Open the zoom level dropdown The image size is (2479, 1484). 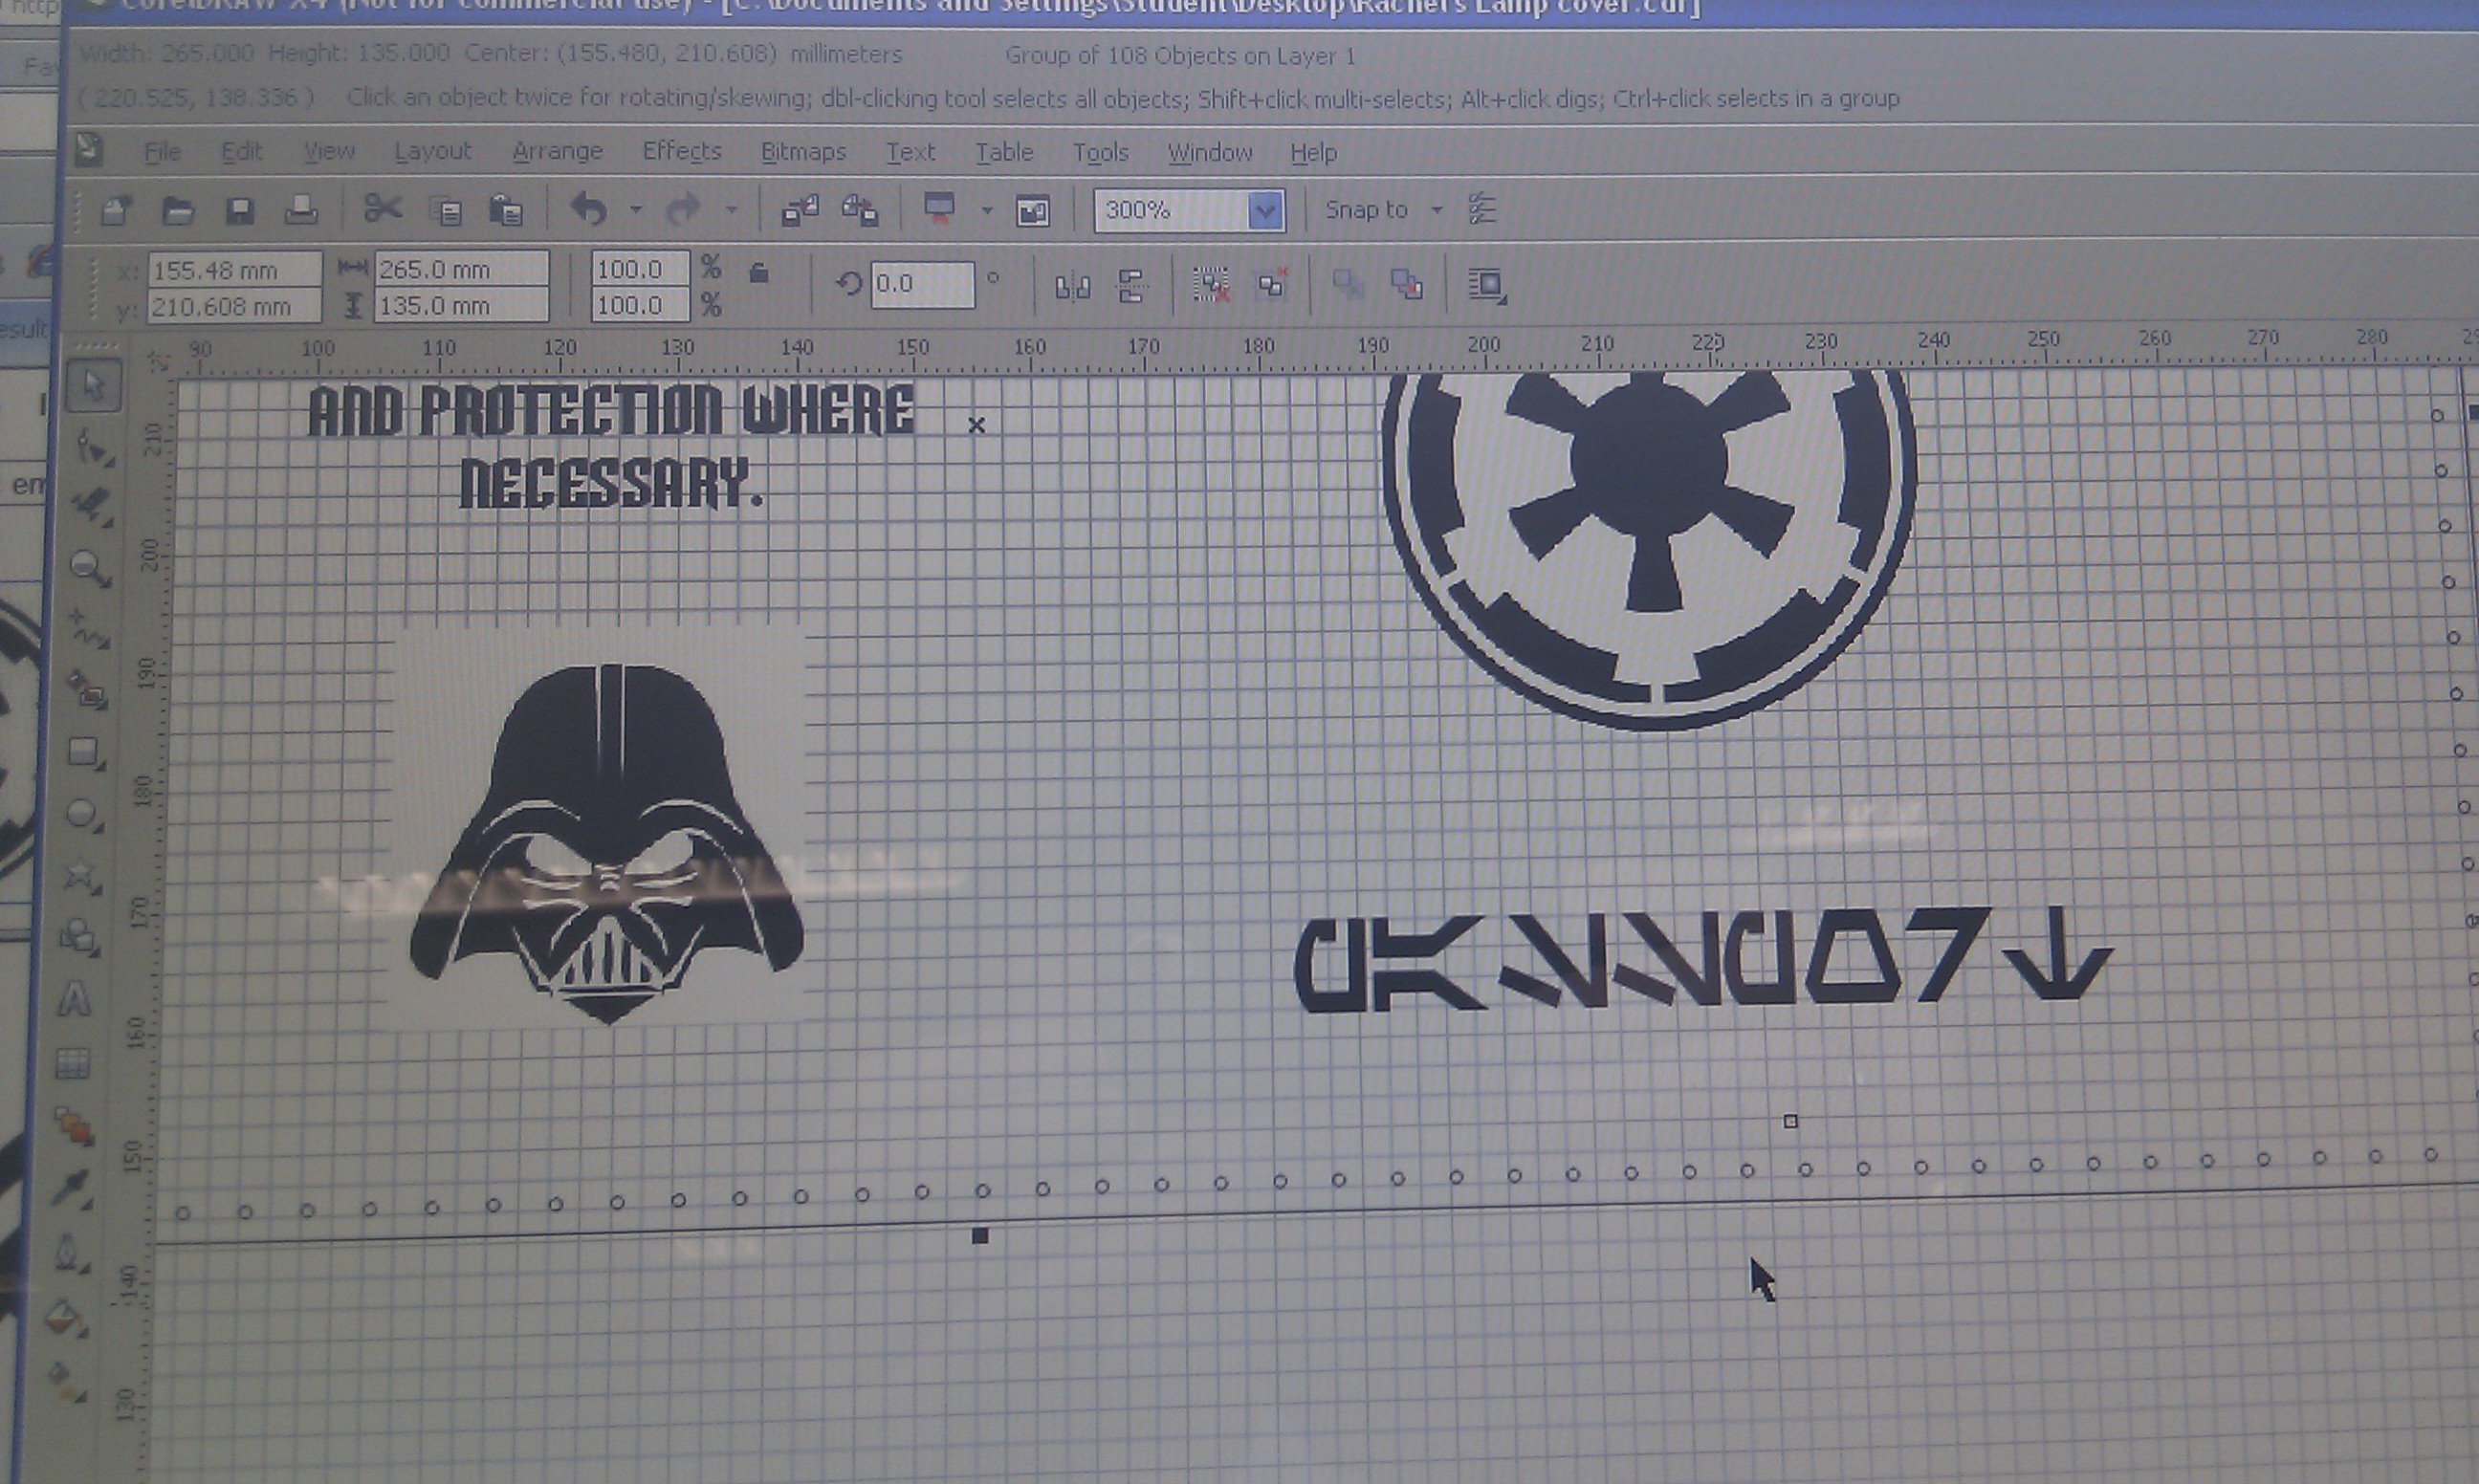pyautogui.click(x=1265, y=211)
